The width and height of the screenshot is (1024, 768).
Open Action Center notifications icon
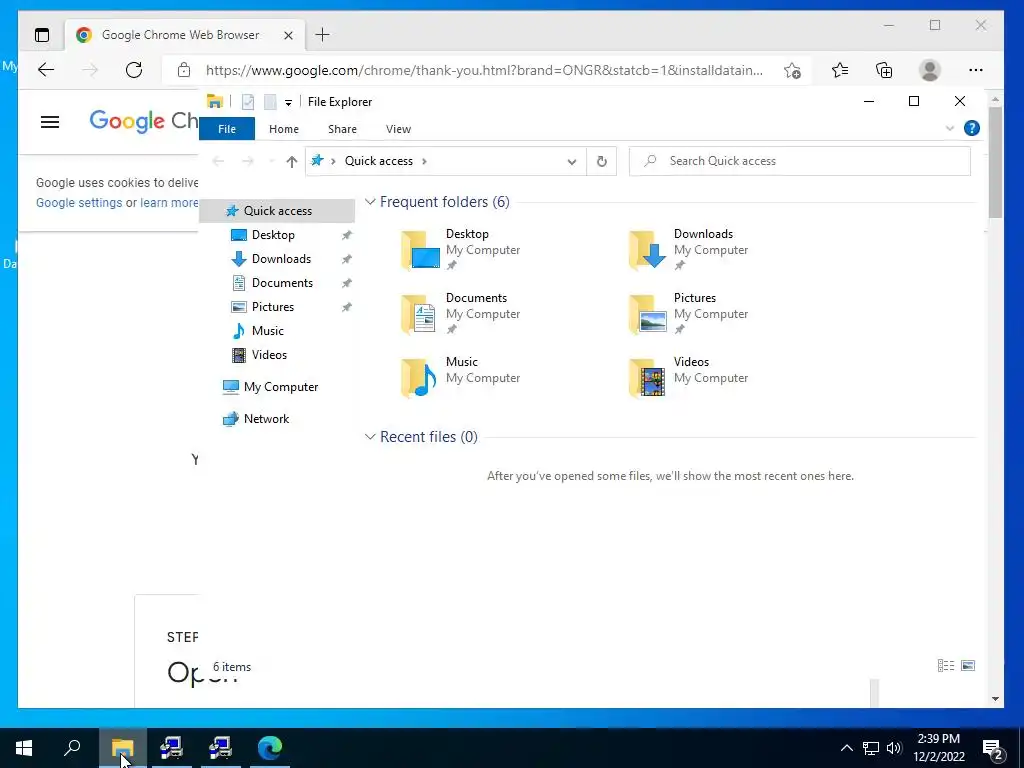[x=993, y=749]
